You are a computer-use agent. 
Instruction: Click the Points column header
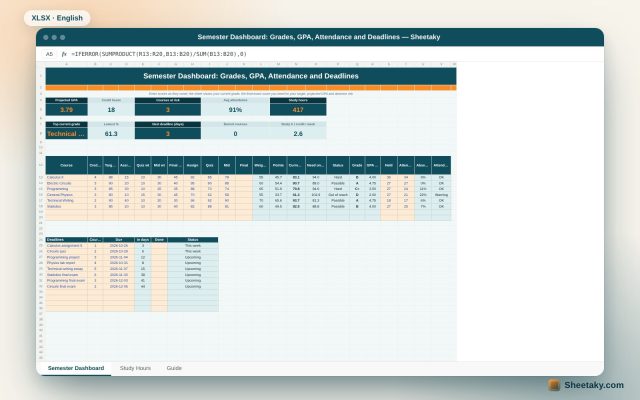278,165
